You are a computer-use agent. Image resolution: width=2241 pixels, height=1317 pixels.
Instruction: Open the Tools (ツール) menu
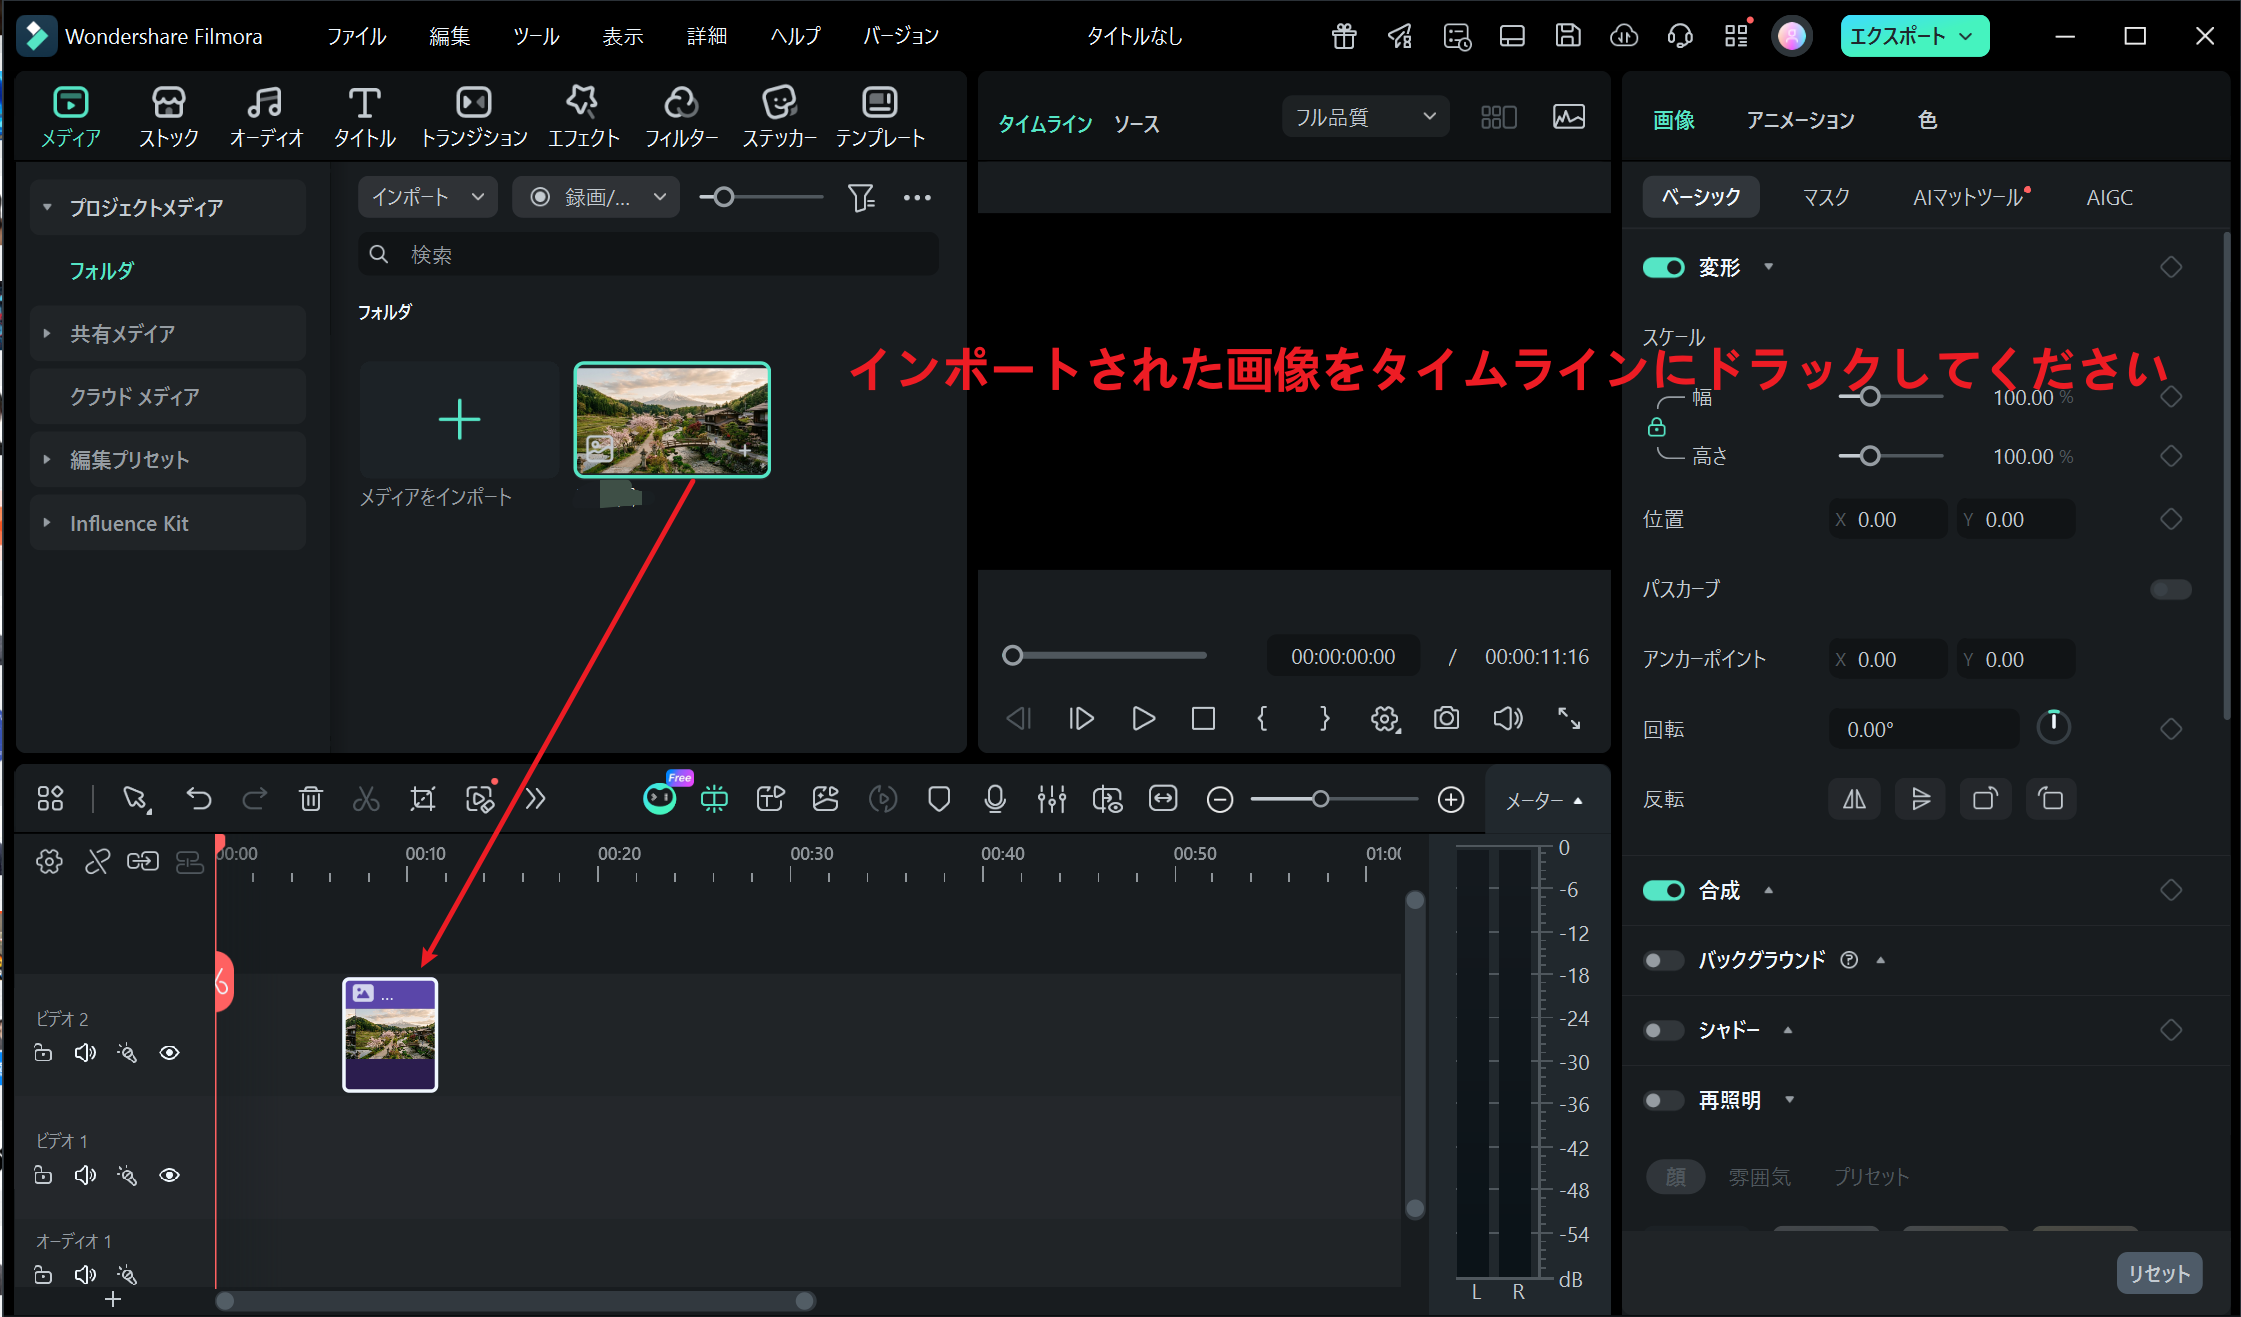click(x=536, y=36)
